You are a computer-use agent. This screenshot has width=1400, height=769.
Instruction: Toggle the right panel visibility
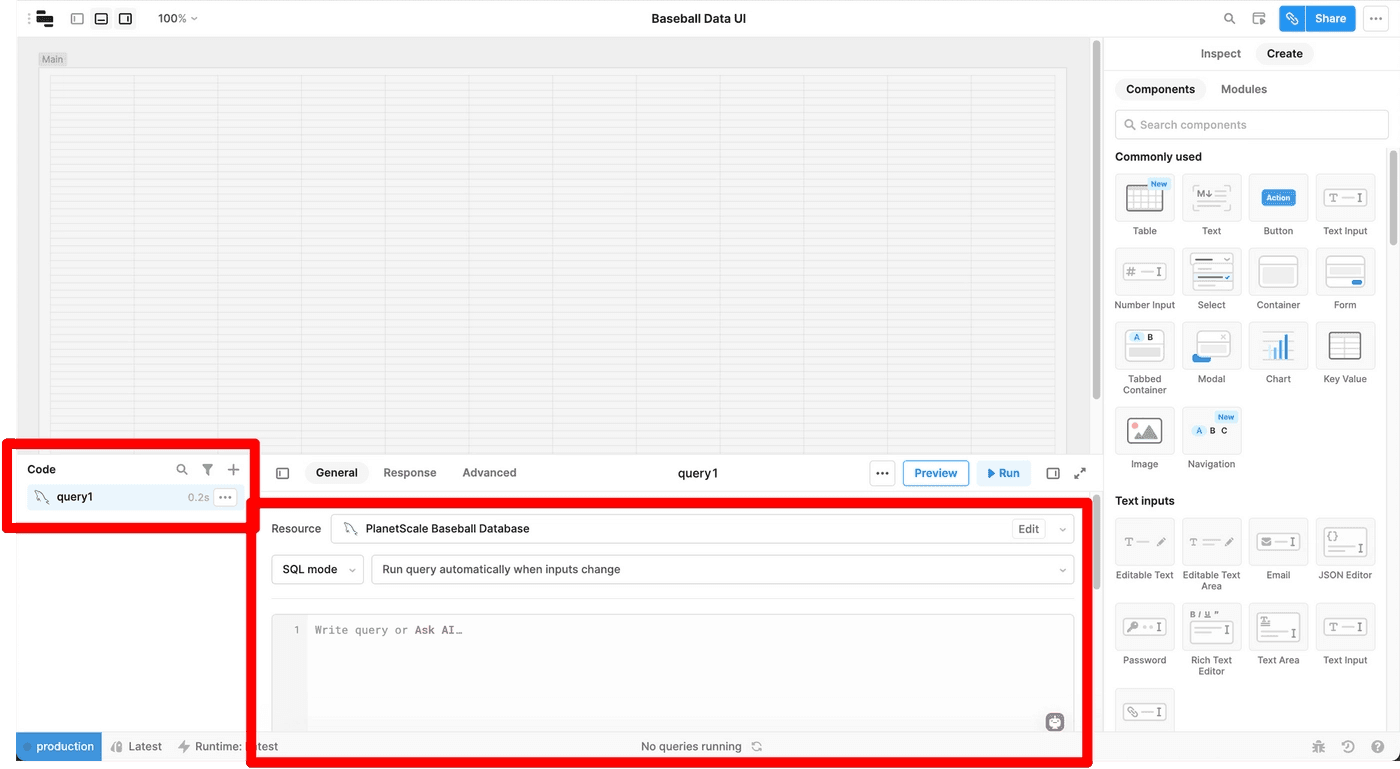[x=125, y=18]
